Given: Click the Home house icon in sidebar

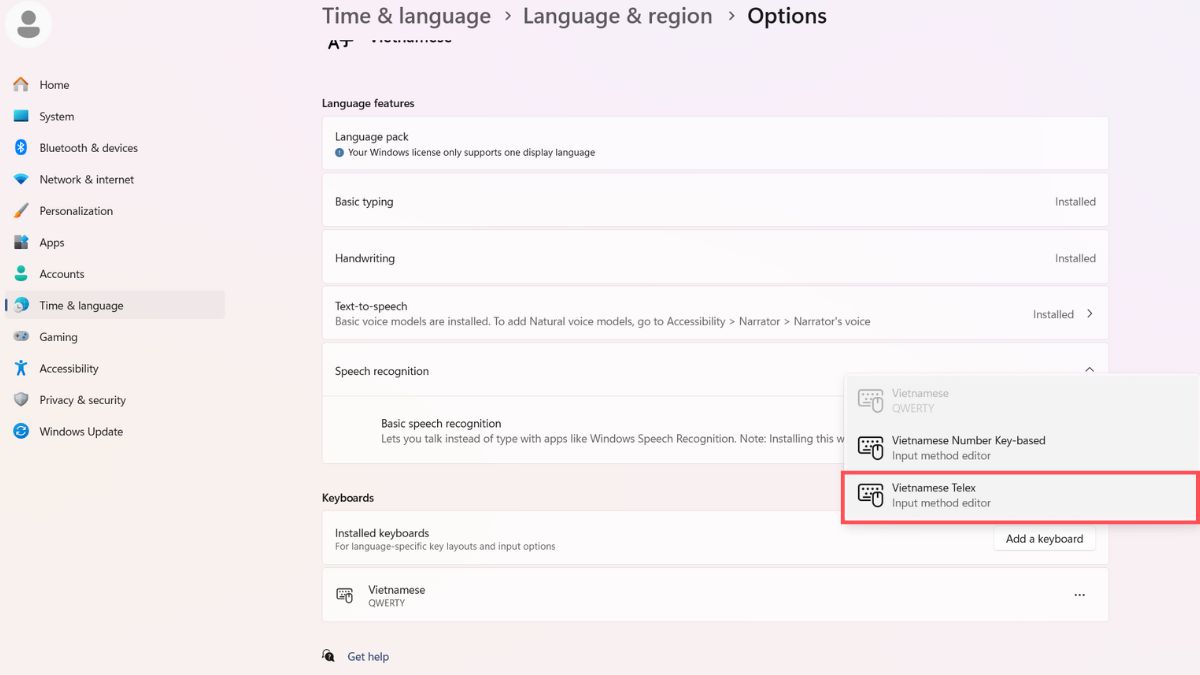Looking at the screenshot, I should [x=21, y=85].
